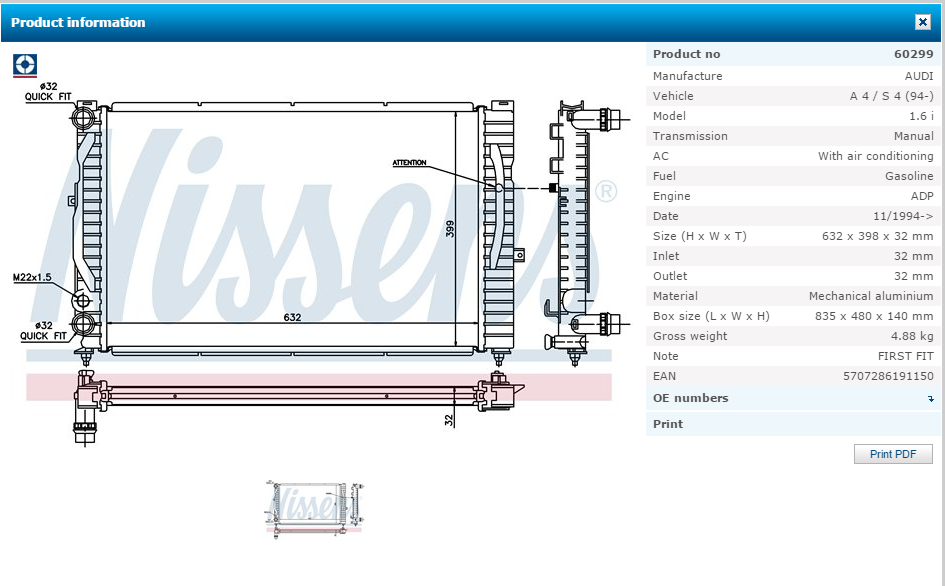Viewport: 947px width, 586px height.
Task: Click the Note value FIRST FIT
Action: pos(905,356)
